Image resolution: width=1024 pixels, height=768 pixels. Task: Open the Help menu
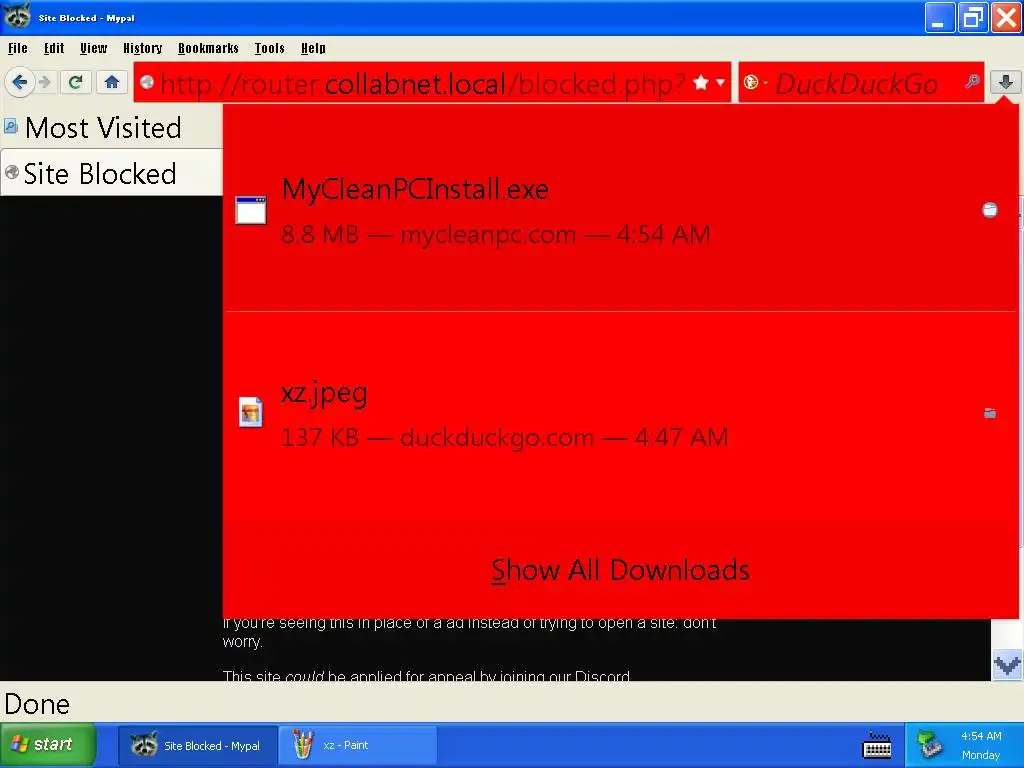[x=313, y=48]
